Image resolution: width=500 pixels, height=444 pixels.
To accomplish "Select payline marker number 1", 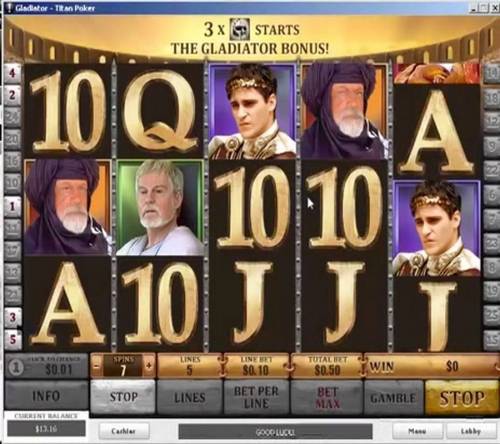I will click(x=12, y=207).
